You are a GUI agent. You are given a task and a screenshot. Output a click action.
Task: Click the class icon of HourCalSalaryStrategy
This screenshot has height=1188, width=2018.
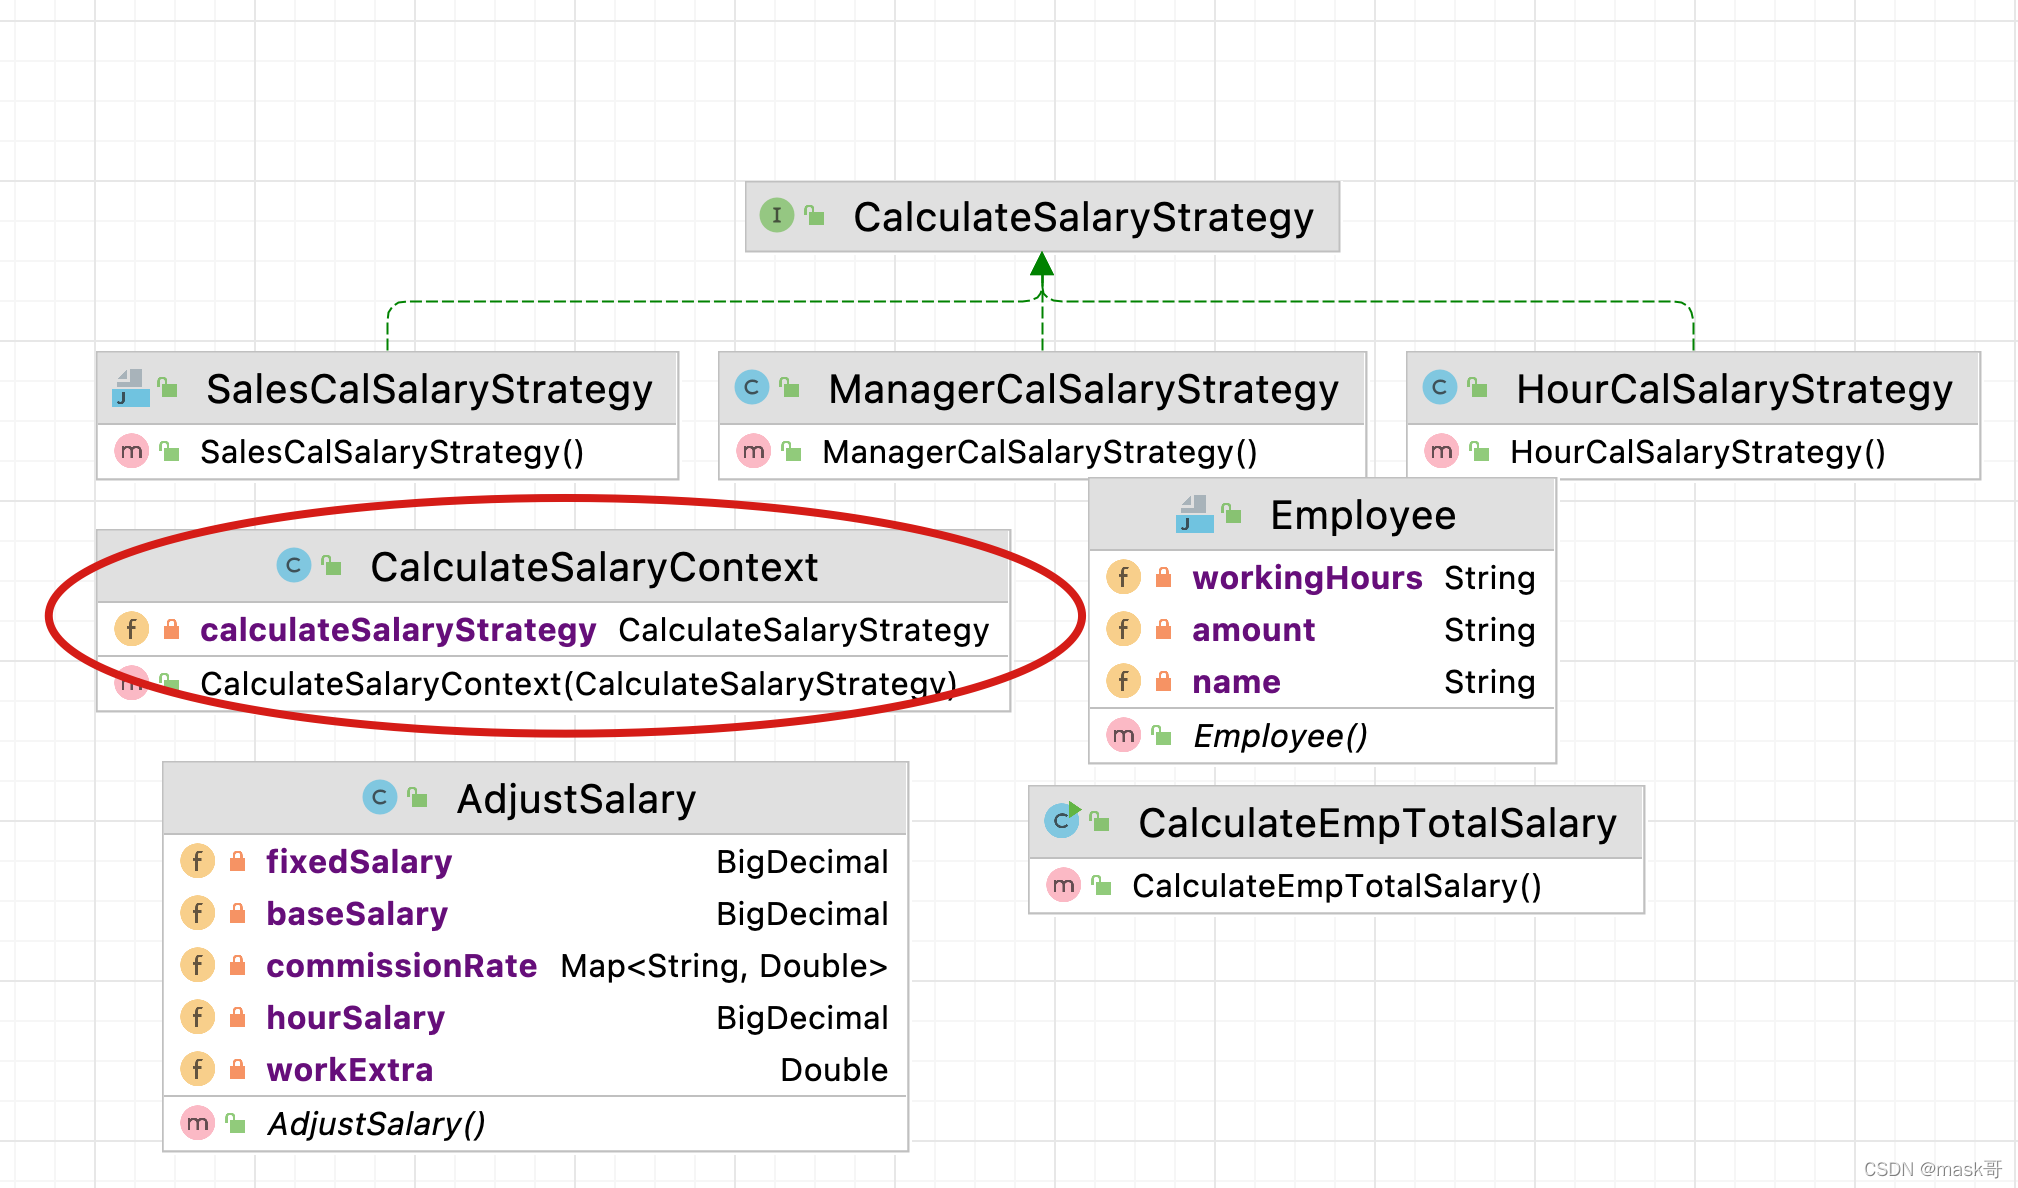pos(1439,387)
